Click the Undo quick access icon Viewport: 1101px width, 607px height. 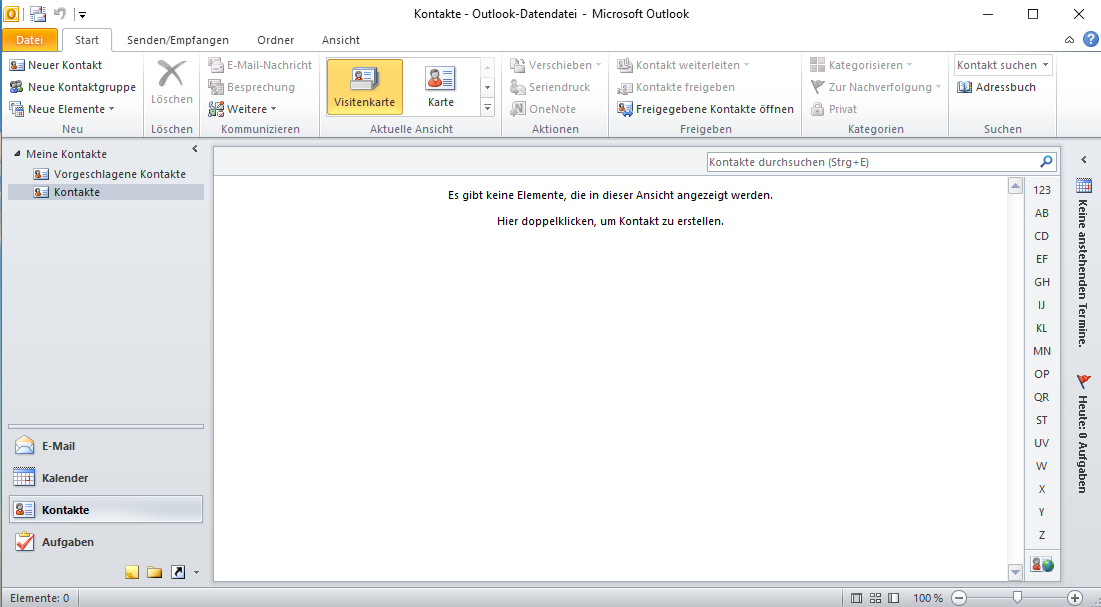pyautogui.click(x=60, y=13)
